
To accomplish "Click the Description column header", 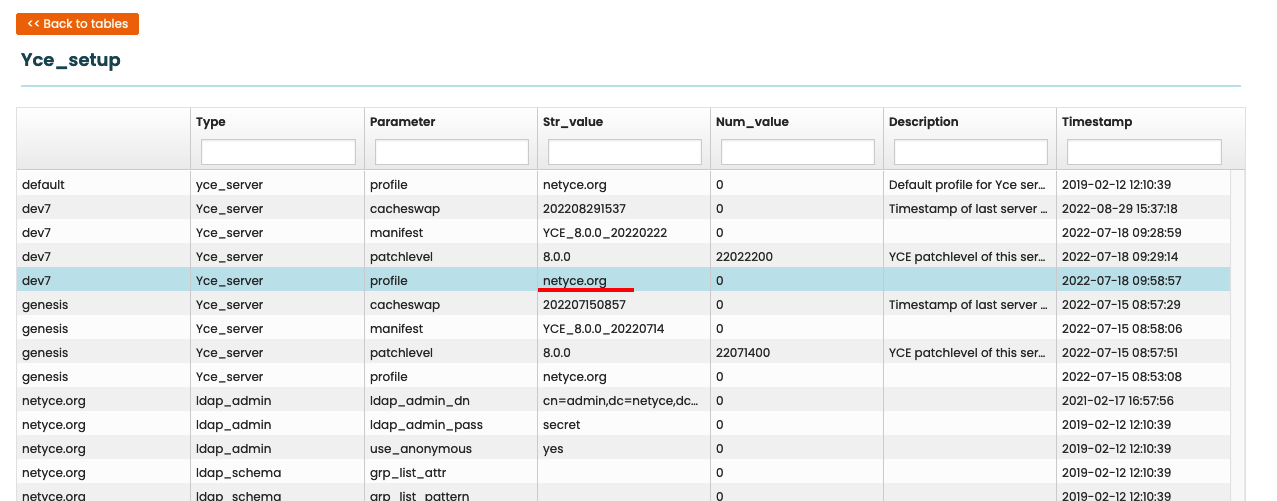I will [x=924, y=122].
